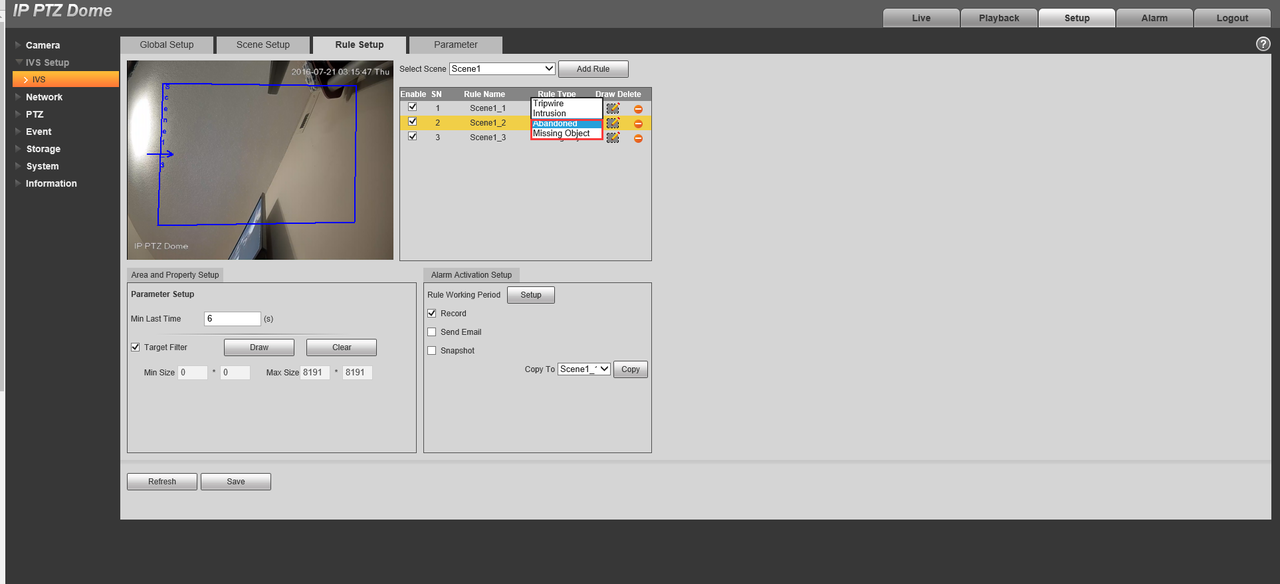Click the Refresh button

click(x=162, y=481)
